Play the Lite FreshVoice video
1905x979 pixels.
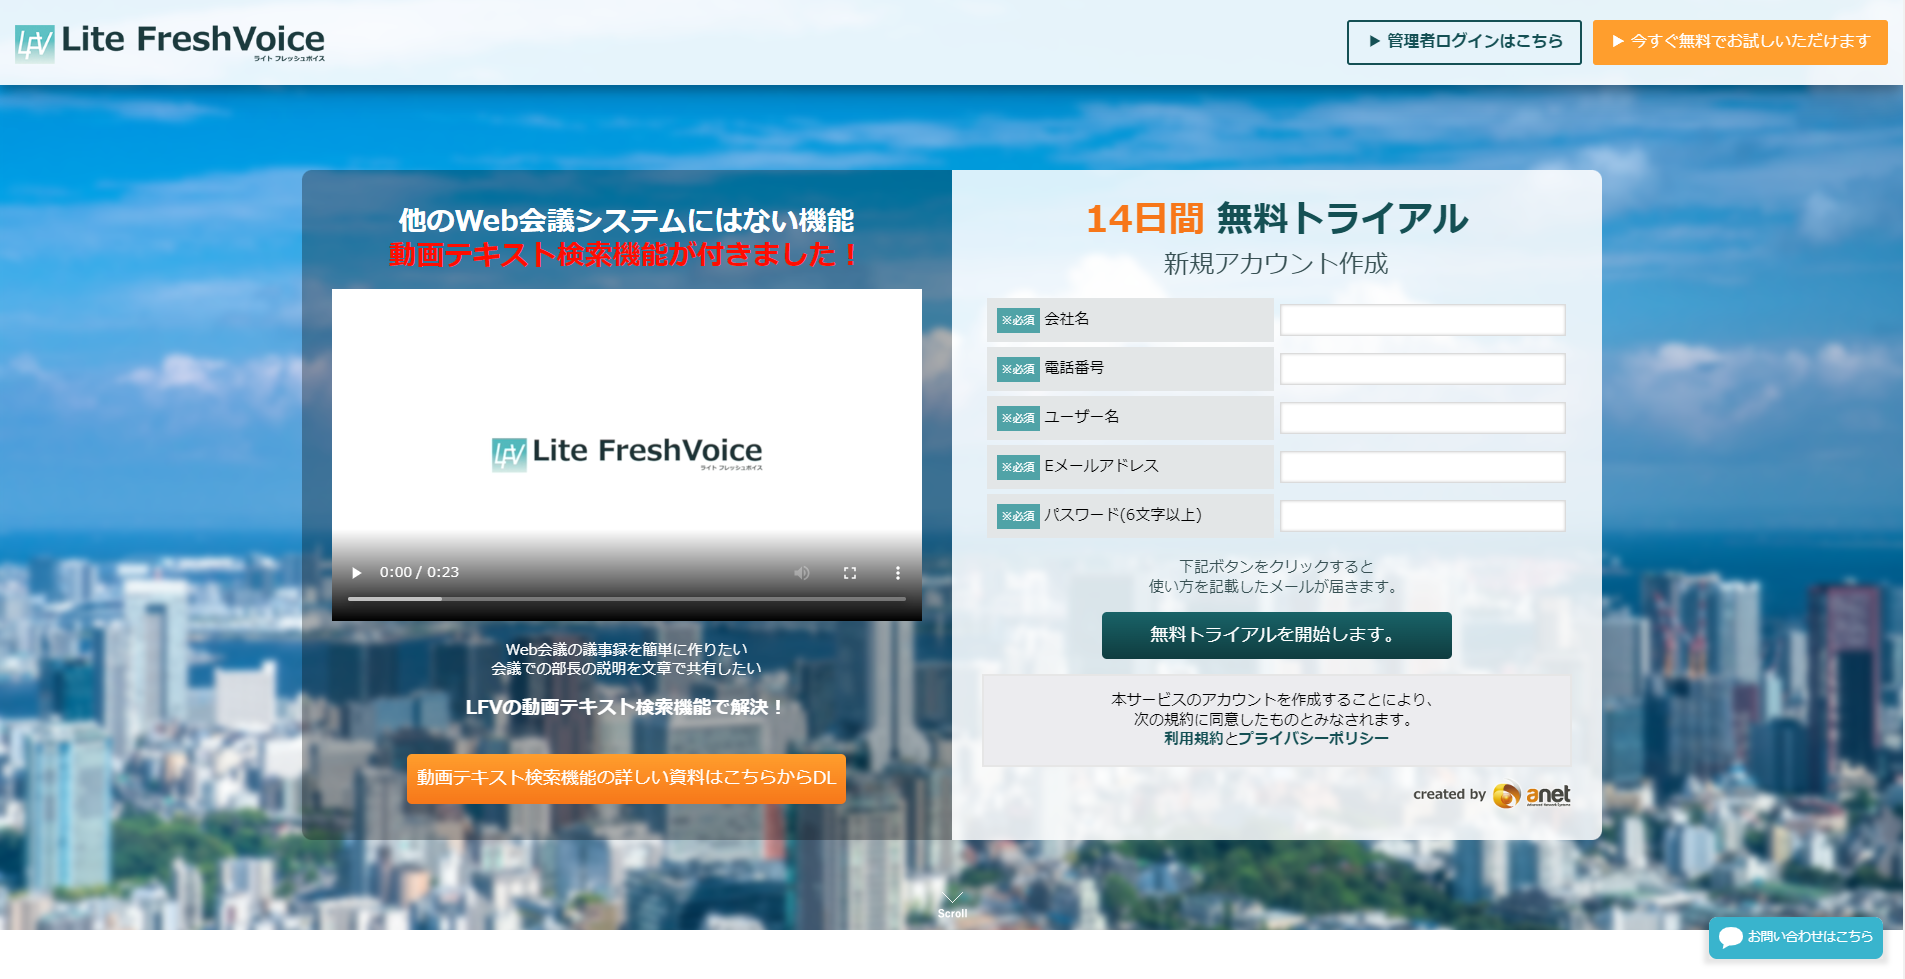(357, 573)
